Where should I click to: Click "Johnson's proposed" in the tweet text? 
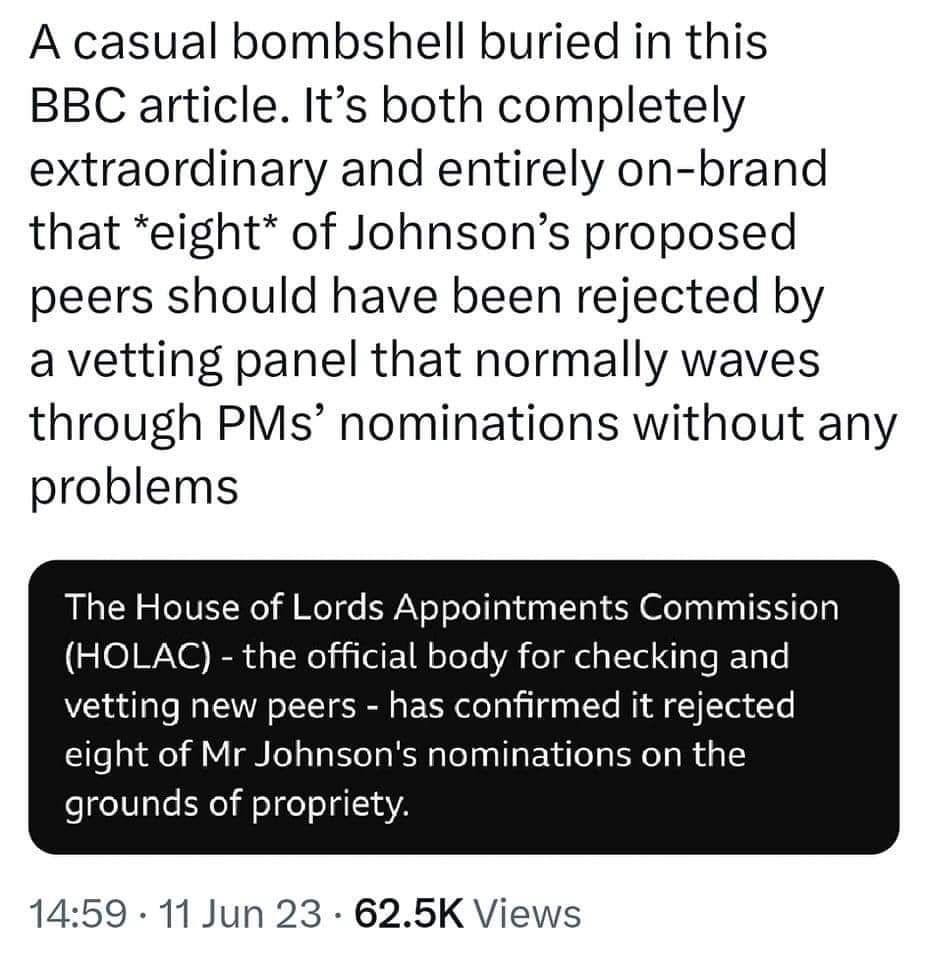pyautogui.click(x=572, y=233)
